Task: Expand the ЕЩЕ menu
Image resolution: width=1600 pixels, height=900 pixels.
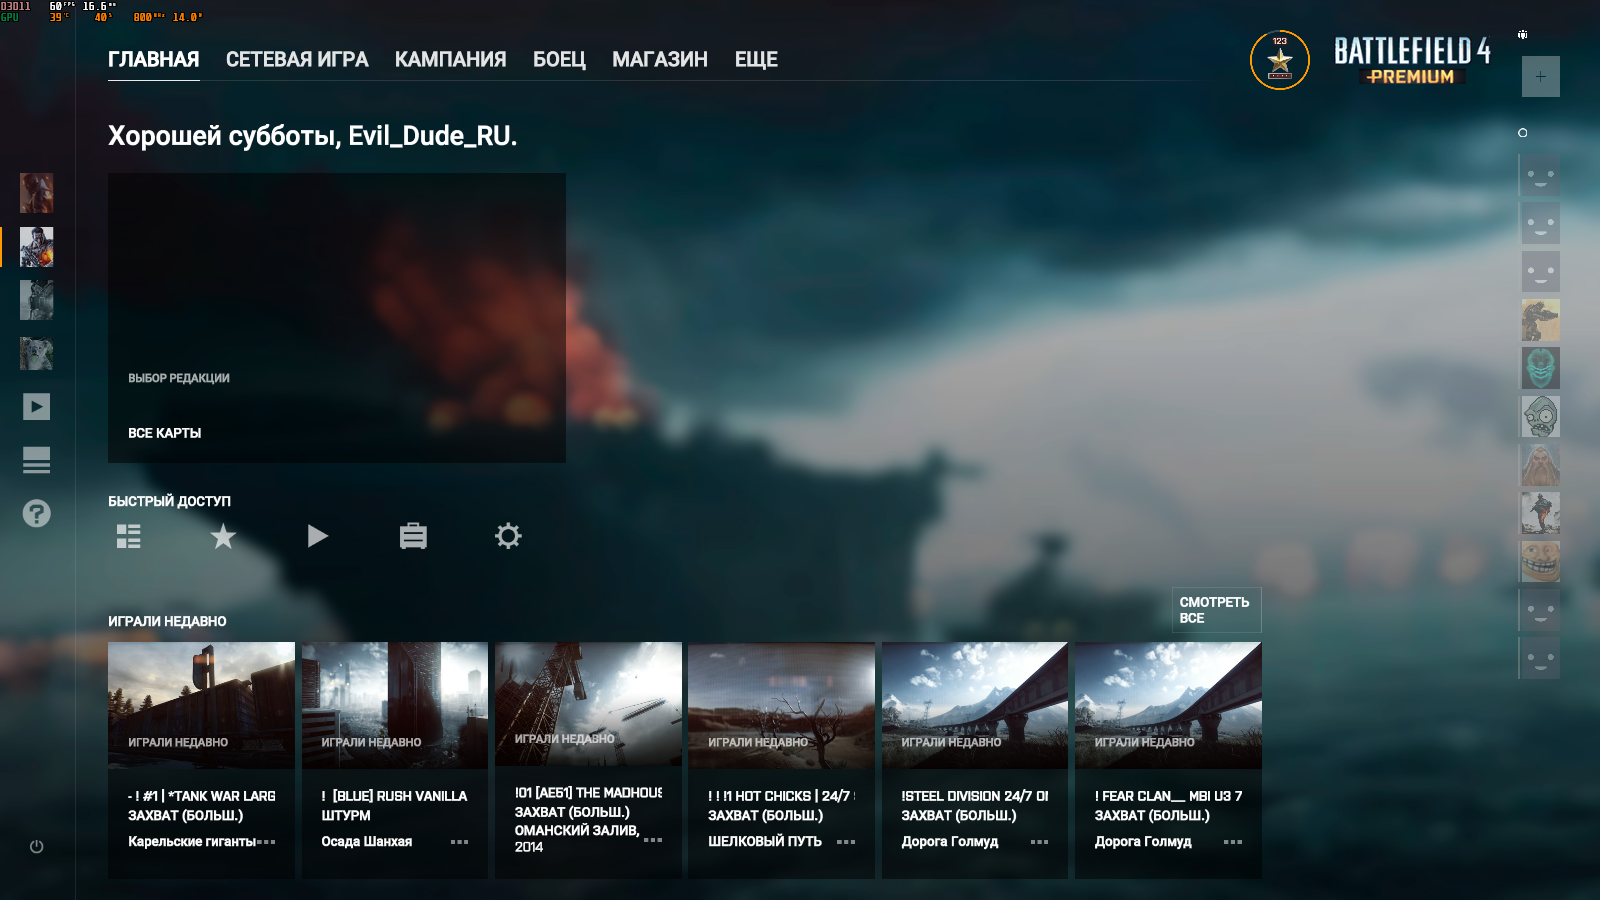Action: pyautogui.click(x=756, y=60)
